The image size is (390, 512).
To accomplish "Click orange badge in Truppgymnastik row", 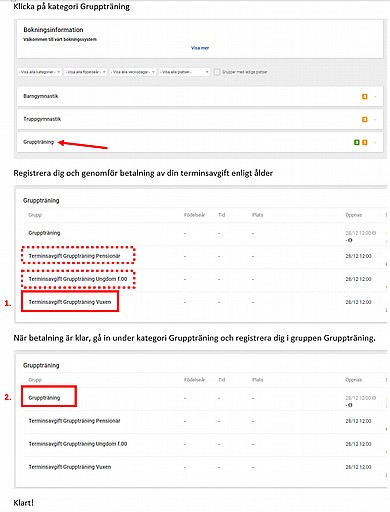I will (x=365, y=119).
